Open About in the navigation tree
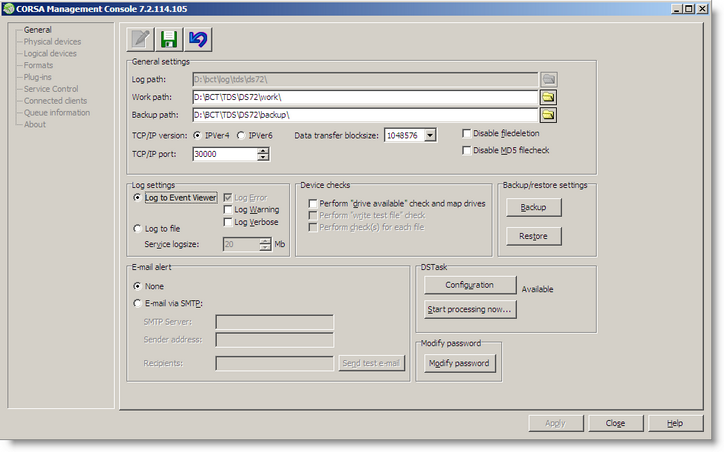 pos(35,124)
